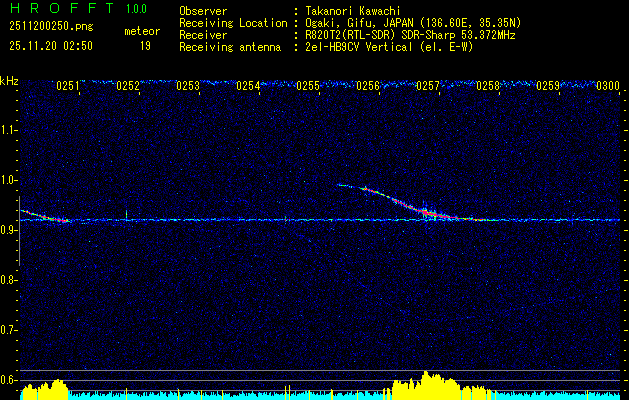629x400 pixels.
Task: Select the 0257 time marker
Action: pos(428,87)
